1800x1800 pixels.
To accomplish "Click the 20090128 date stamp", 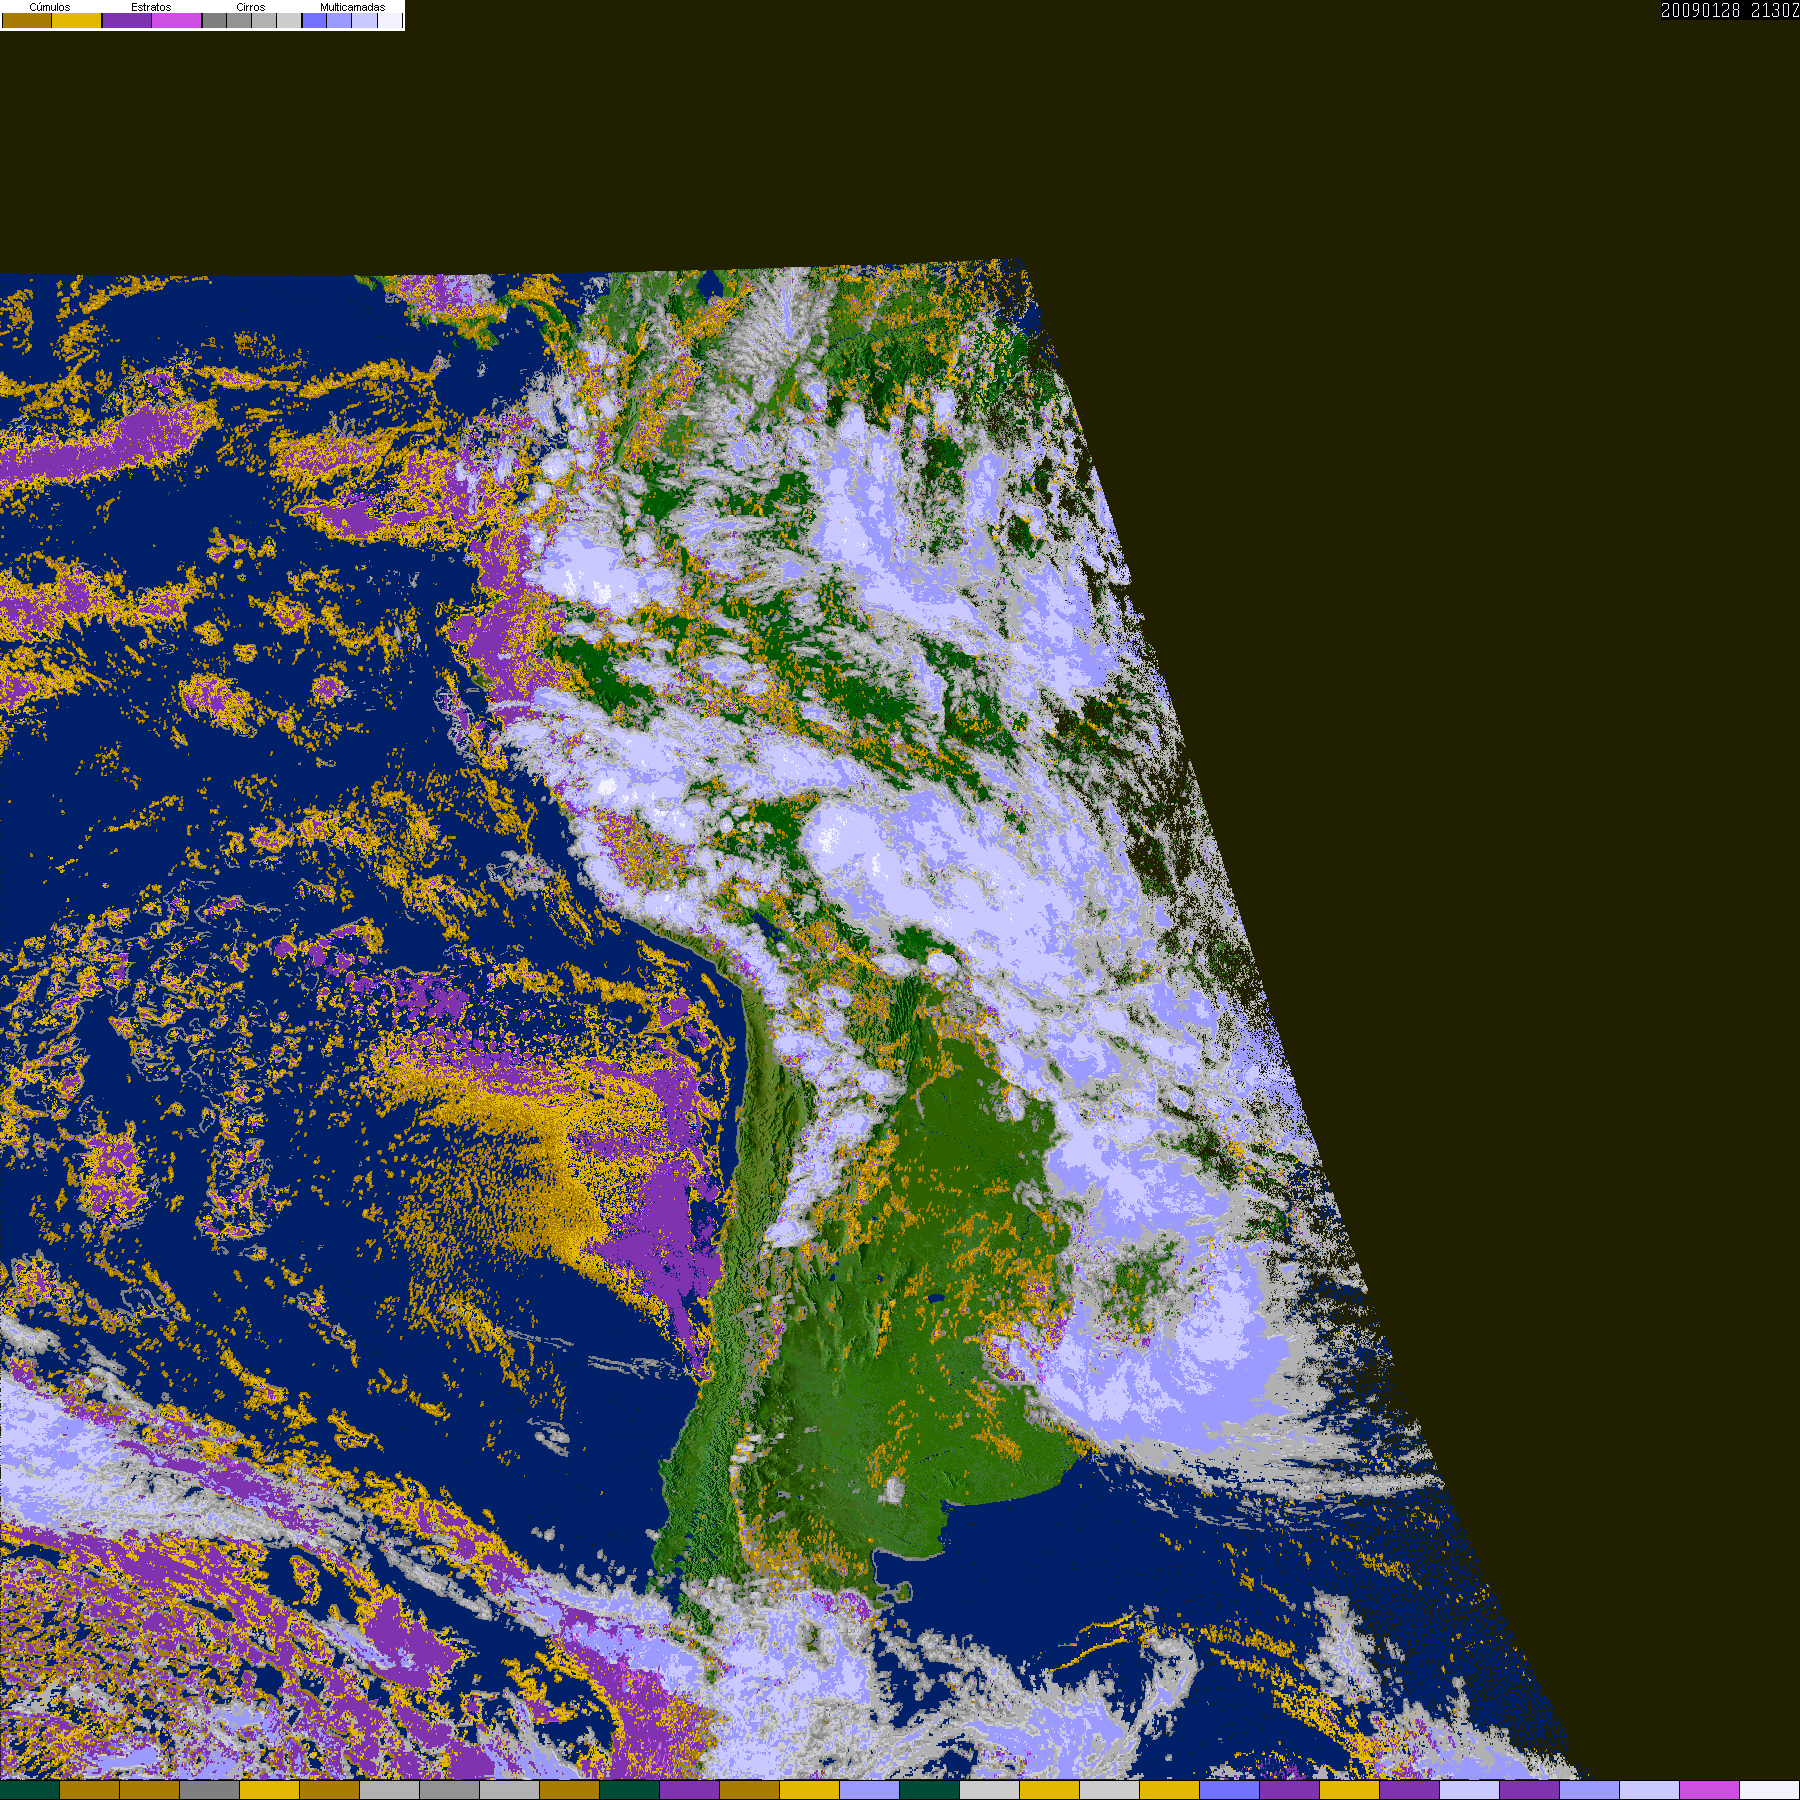I will pyautogui.click(x=1700, y=10).
